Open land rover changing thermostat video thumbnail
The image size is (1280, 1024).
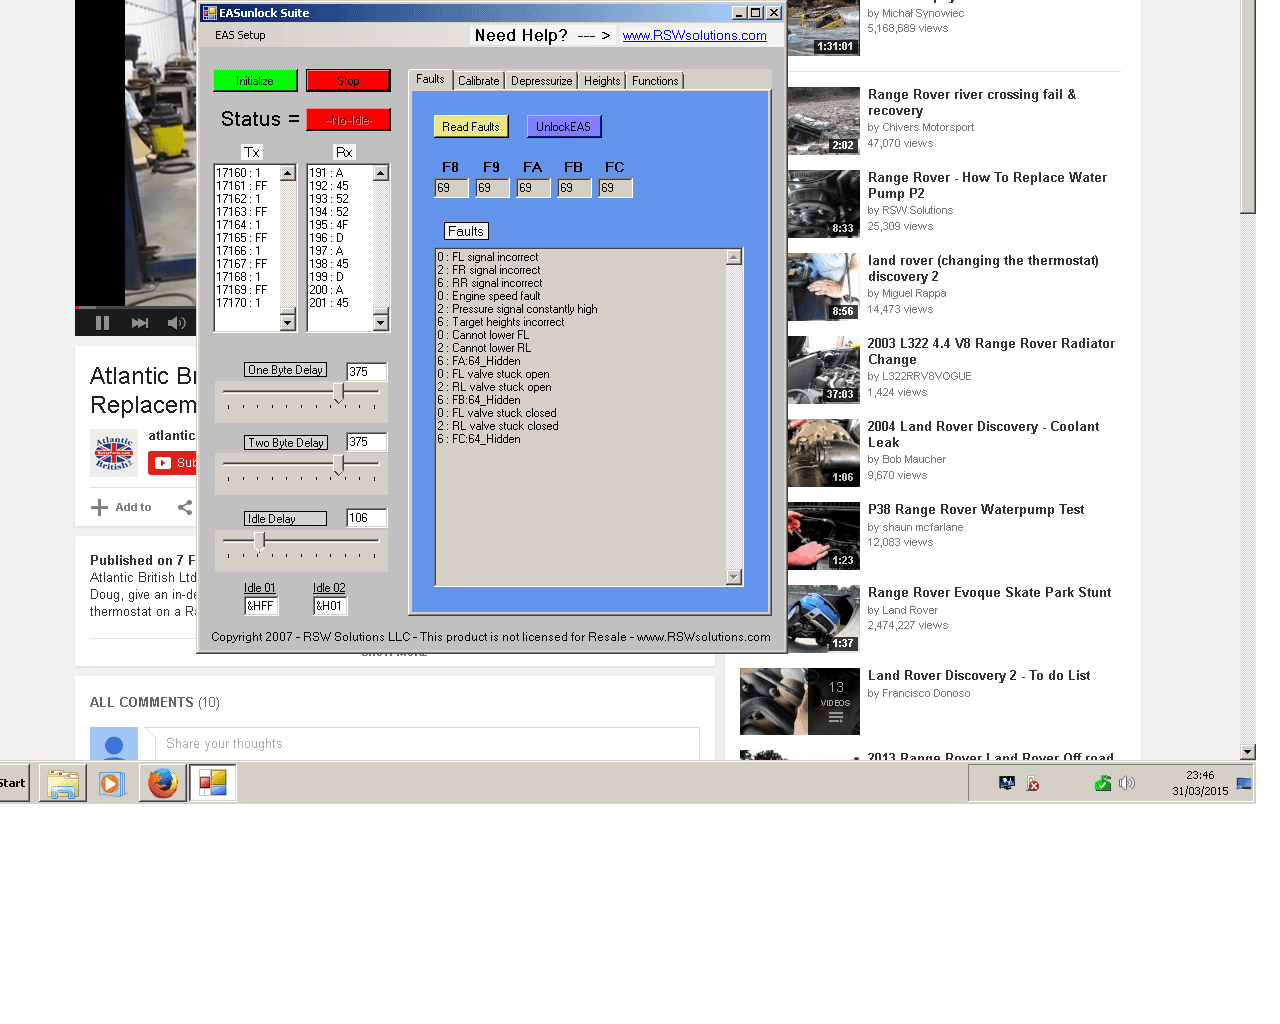(823, 287)
